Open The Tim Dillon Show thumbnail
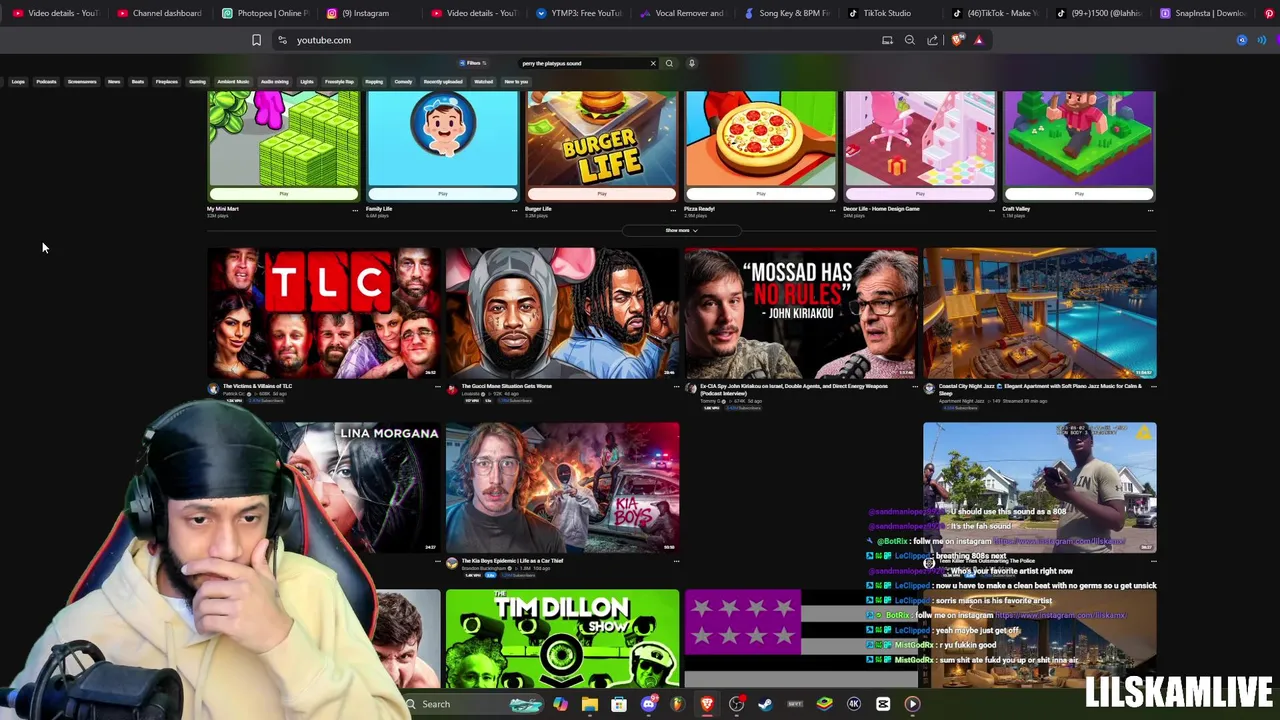 coord(562,639)
